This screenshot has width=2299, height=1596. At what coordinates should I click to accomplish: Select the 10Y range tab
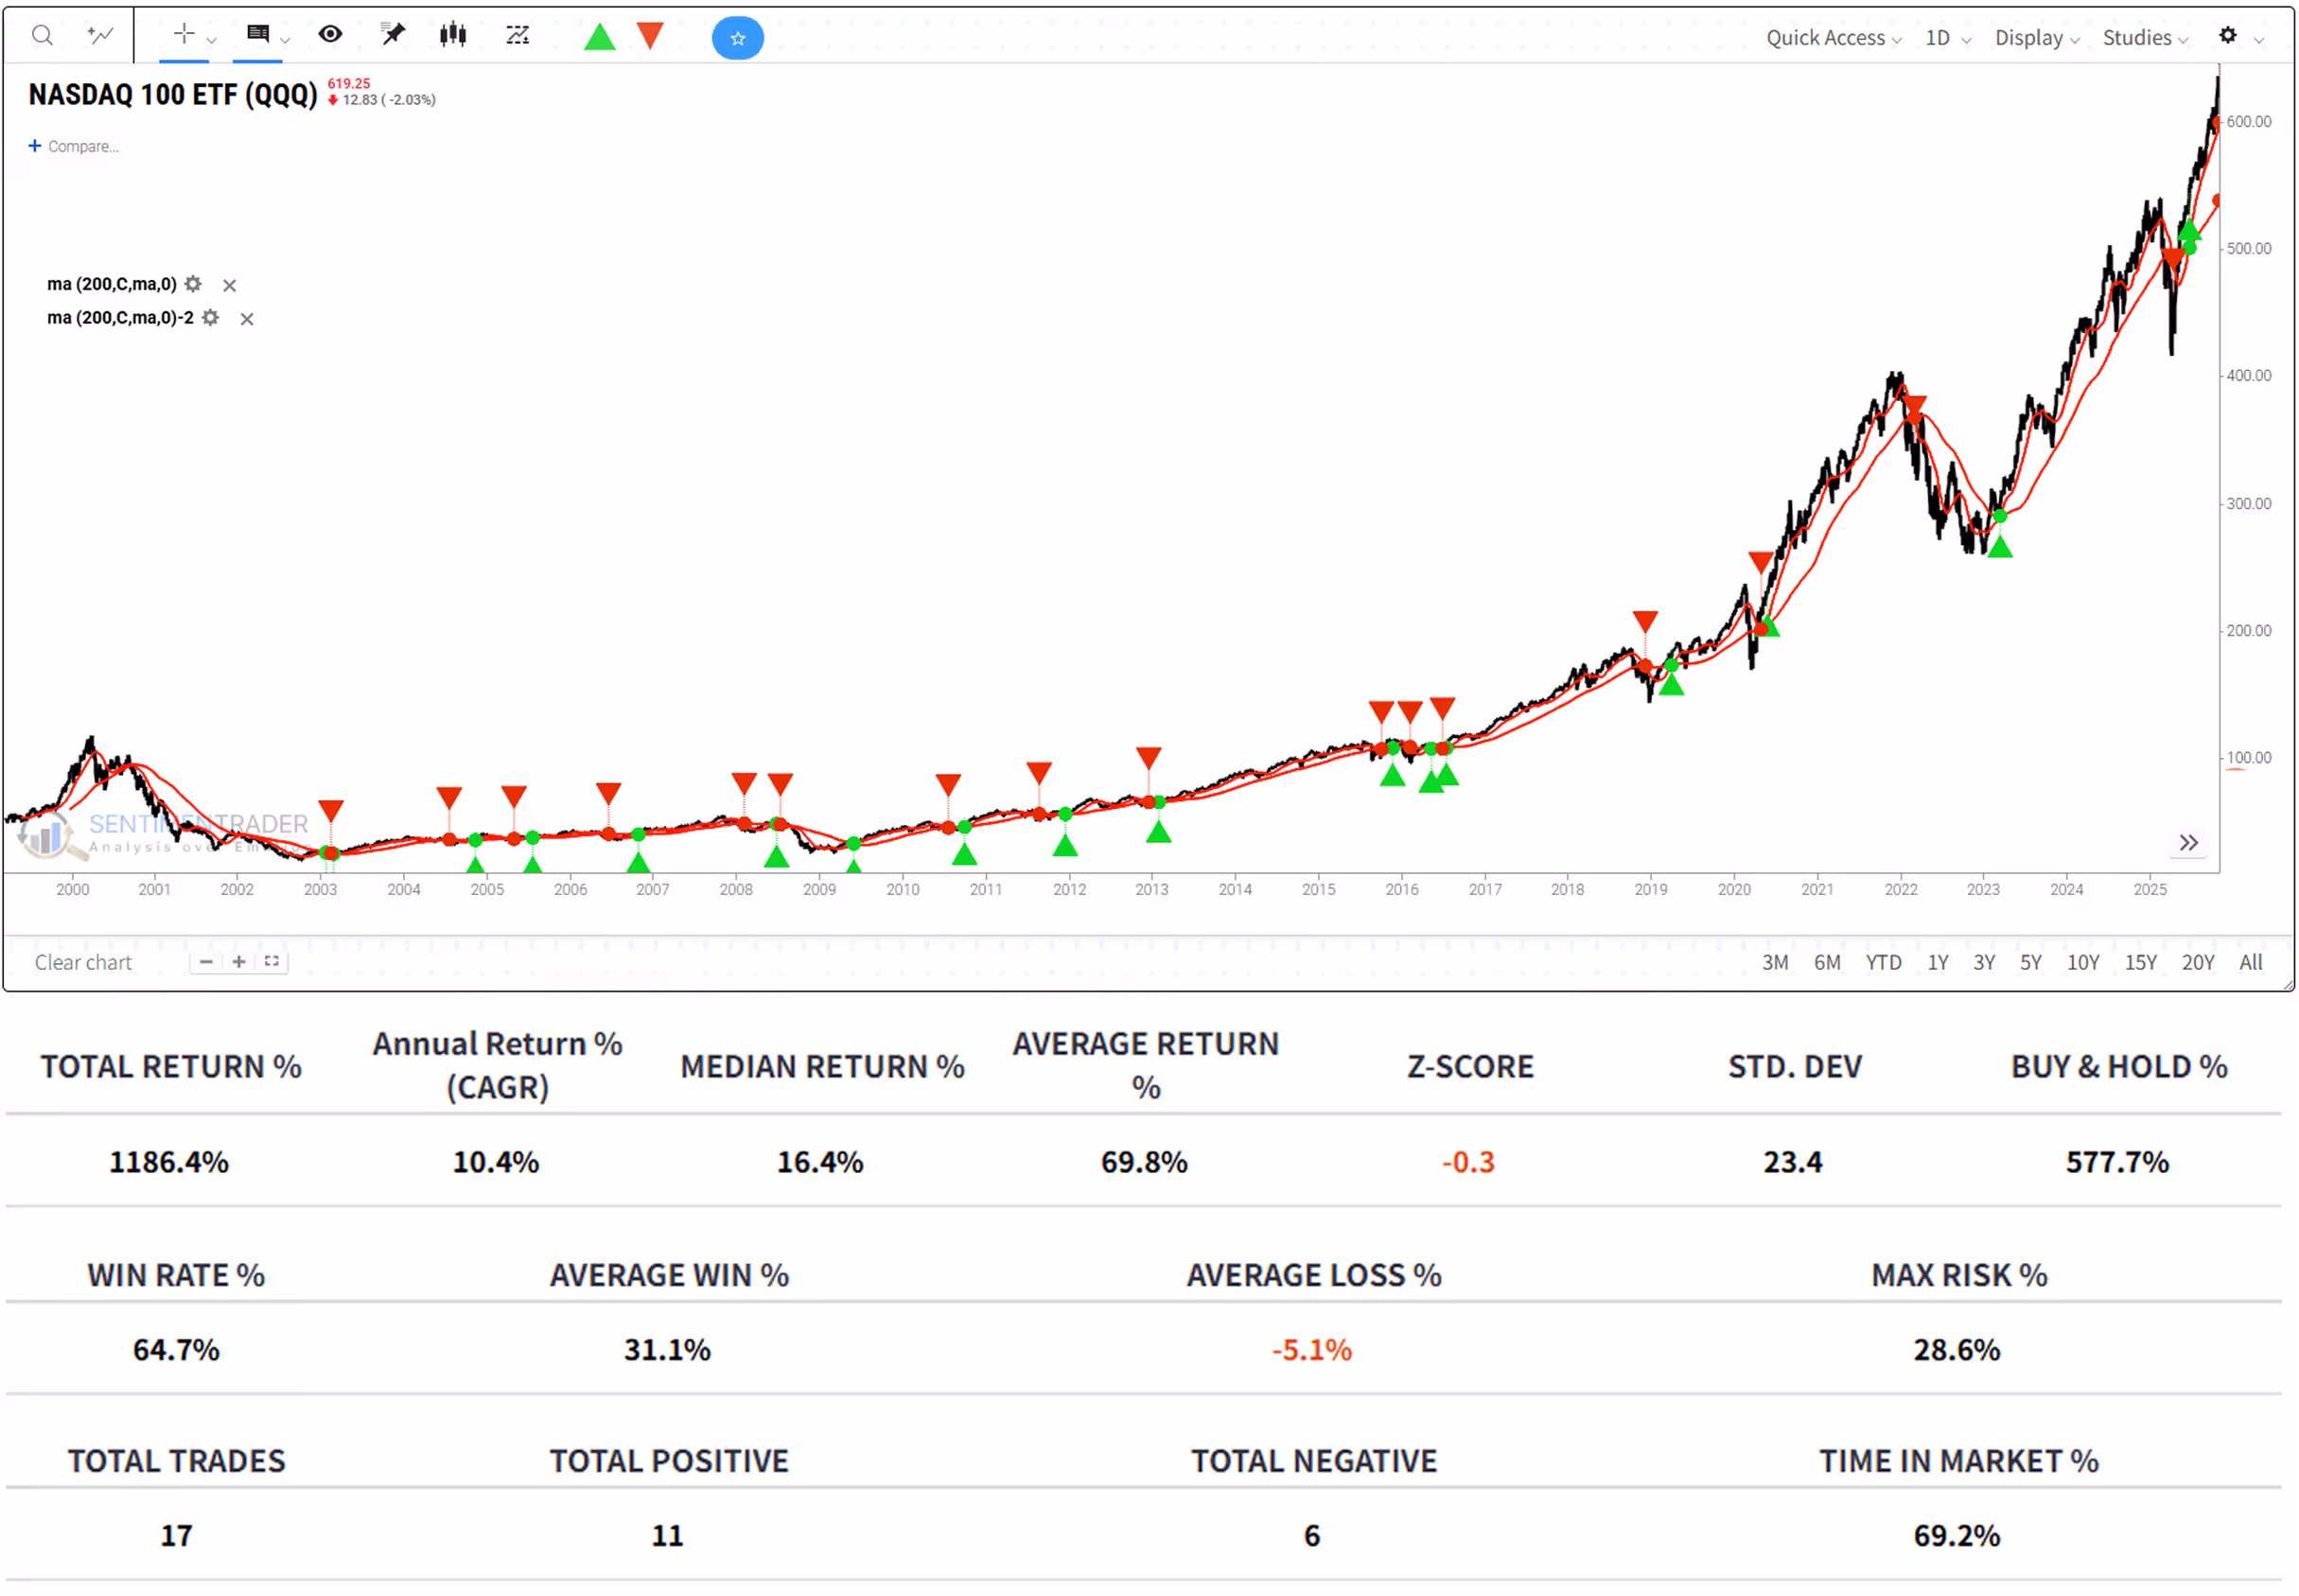[x=2082, y=962]
